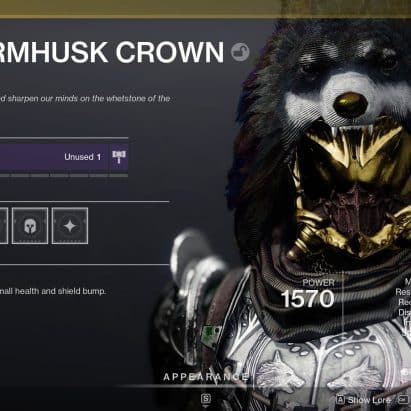The image size is (411, 411).
Task: Click the italic whetstone flavor text
Action: [85, 99]
